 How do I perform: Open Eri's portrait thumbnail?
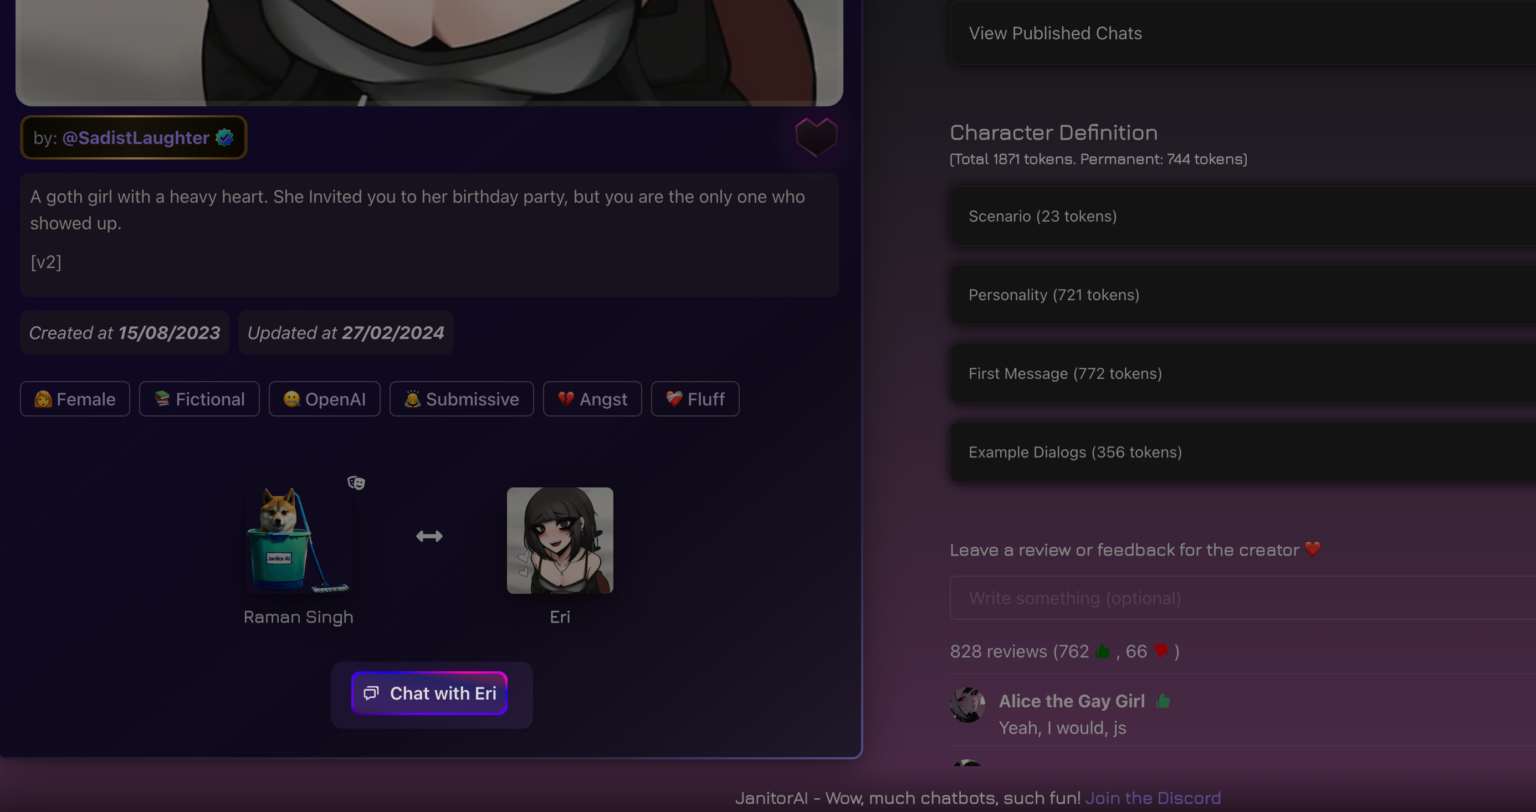(x=560, y=540)
